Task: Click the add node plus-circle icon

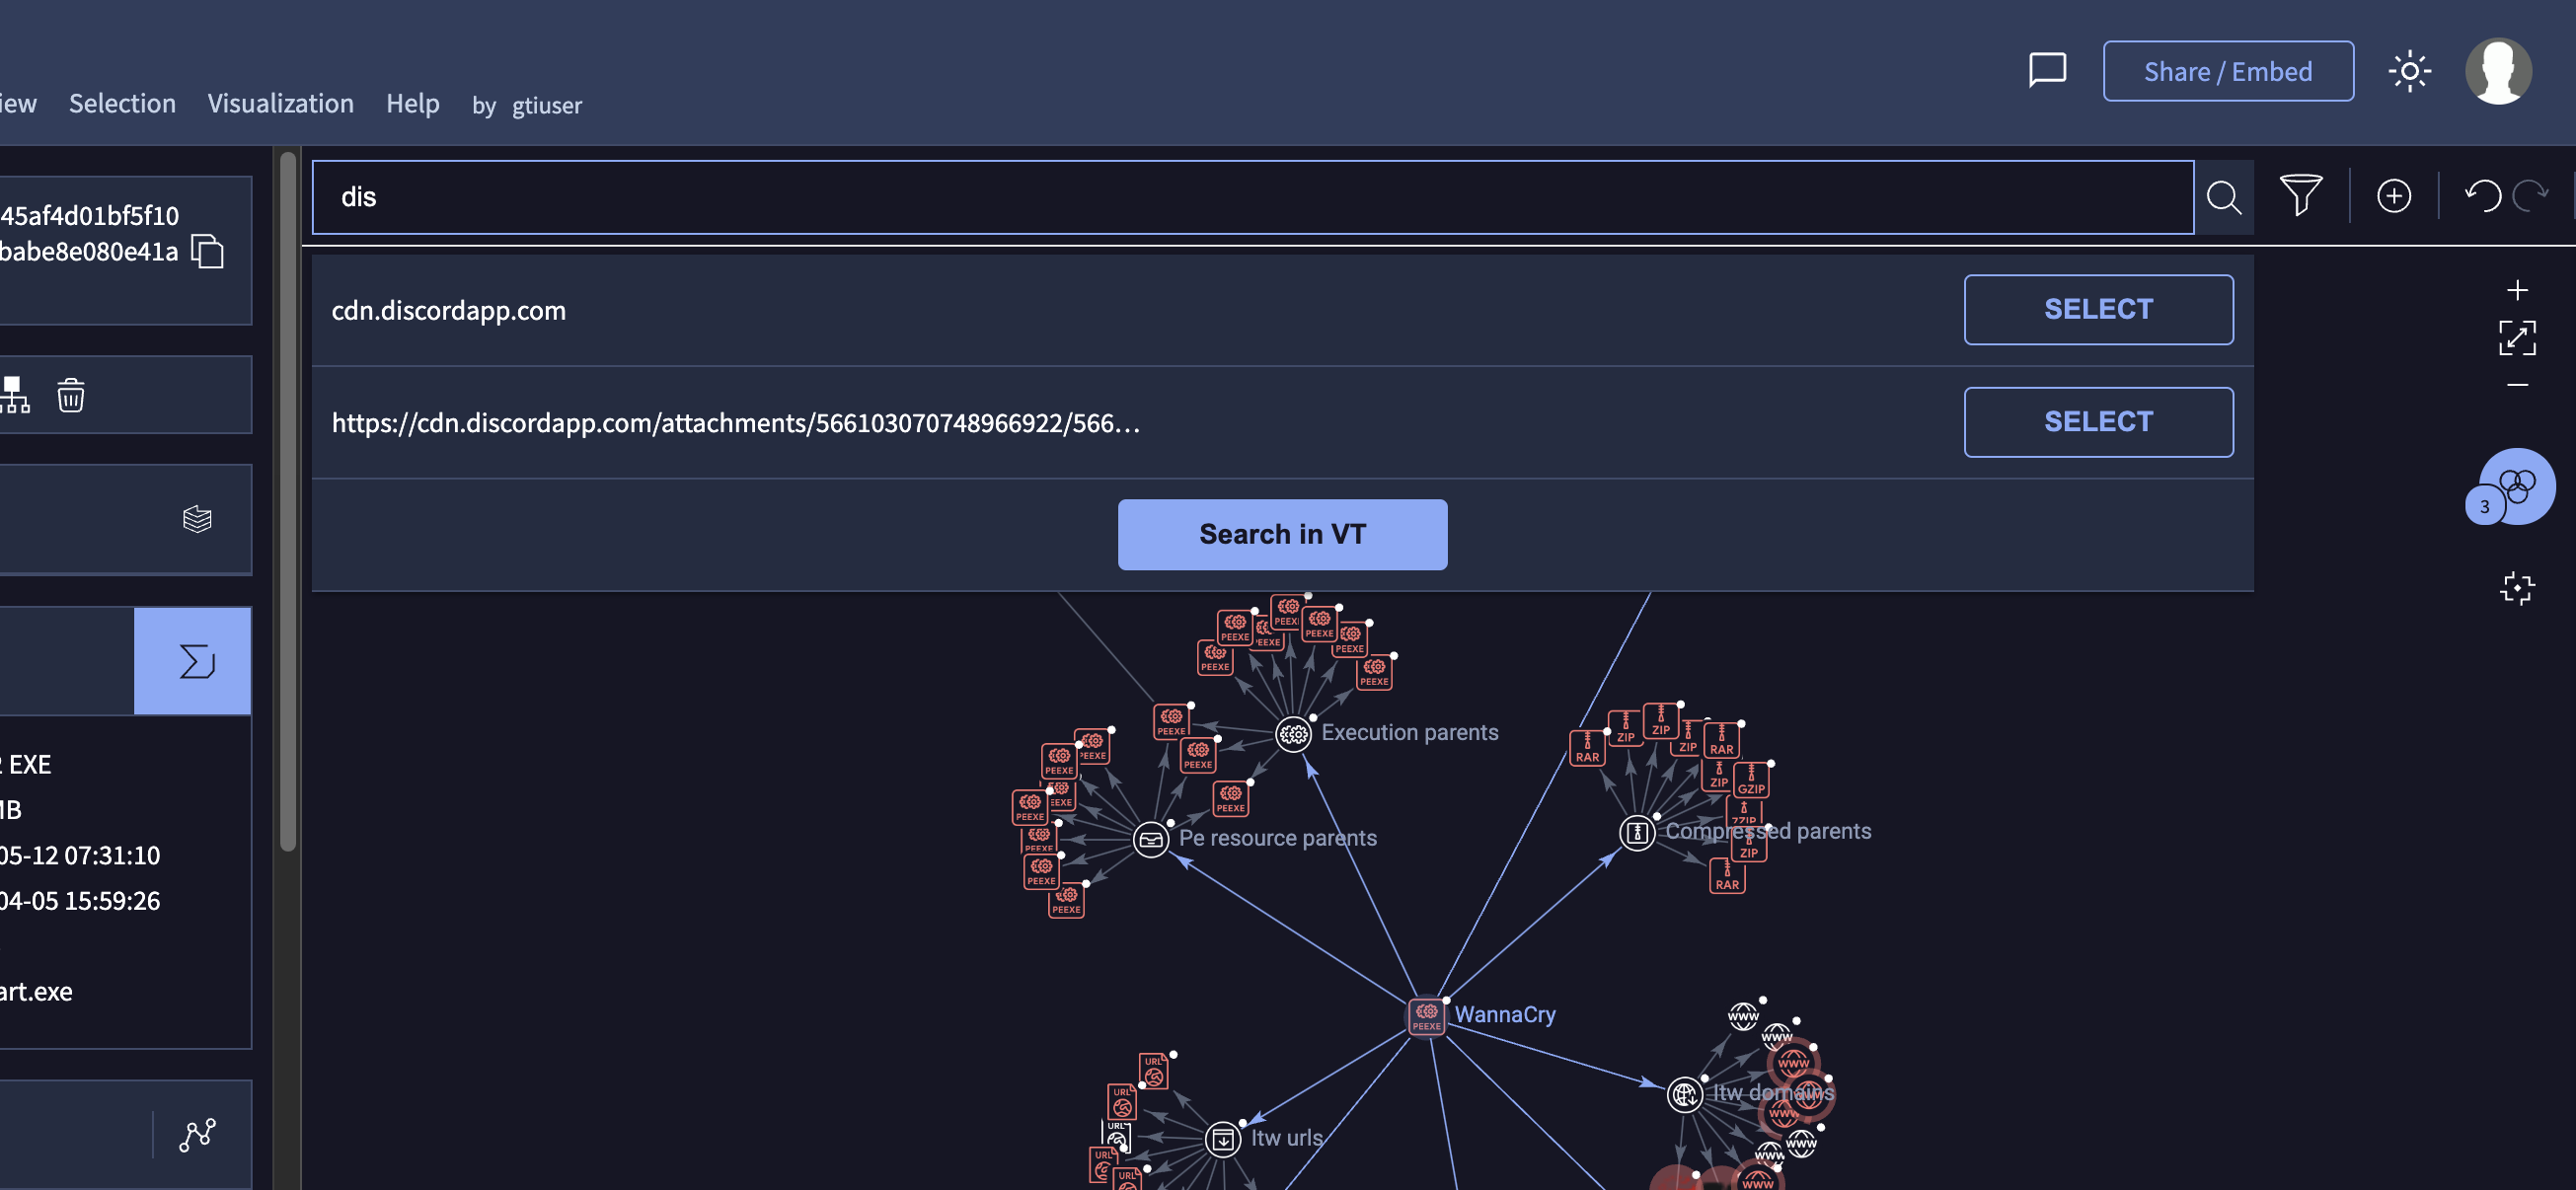Action: pos(2393,195)
